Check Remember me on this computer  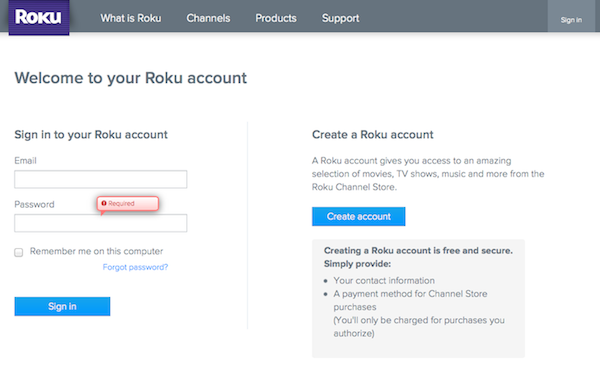(18, 252)
